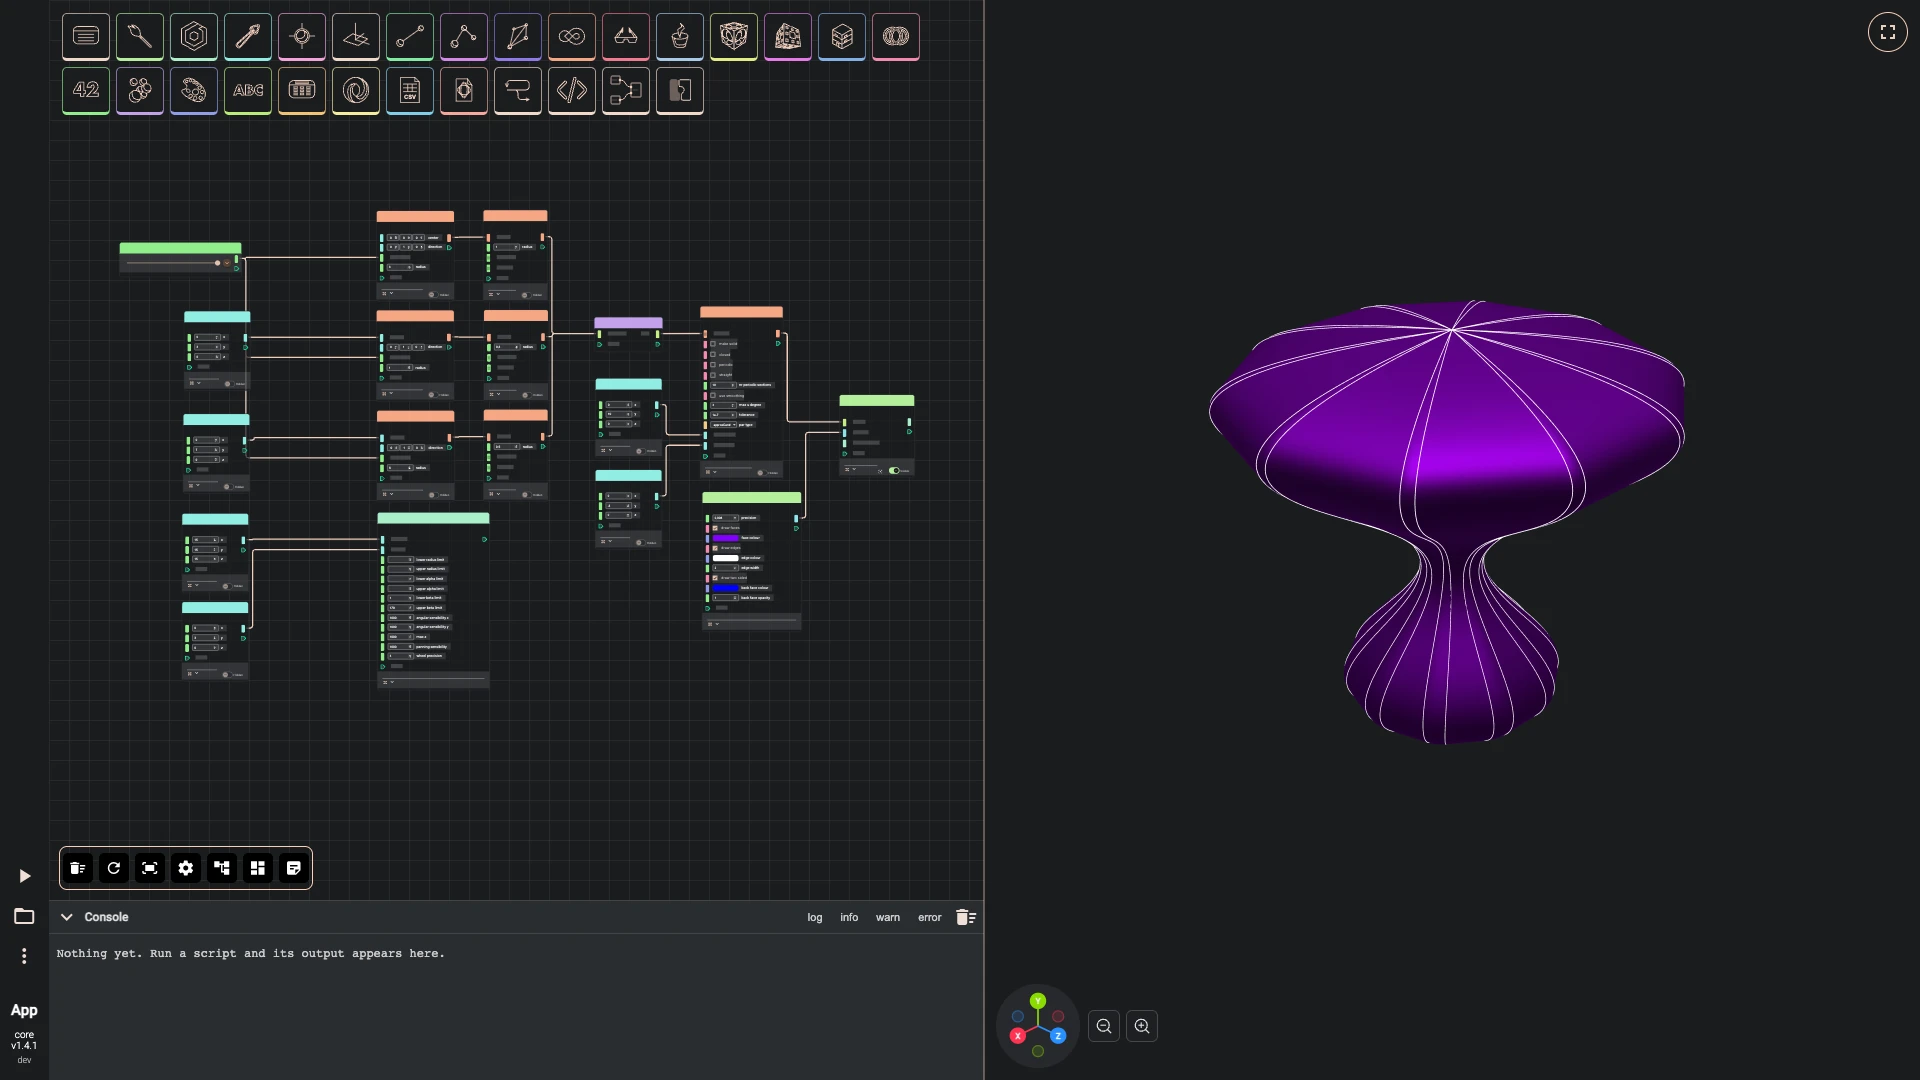Open the number 42 node category

pyautogui.click(x=86, y=91)
